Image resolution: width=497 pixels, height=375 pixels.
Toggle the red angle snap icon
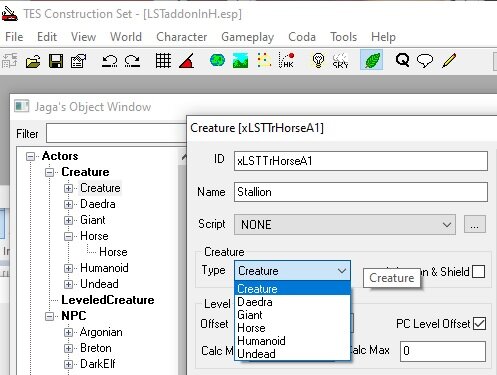(x=187, y=61)
